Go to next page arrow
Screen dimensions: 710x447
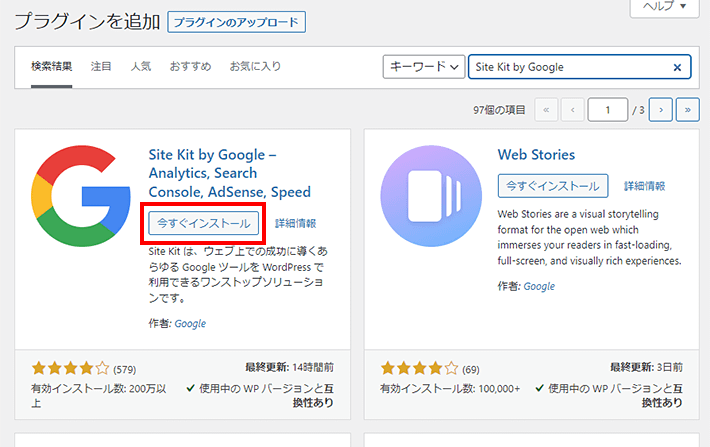tap(661, 110)
